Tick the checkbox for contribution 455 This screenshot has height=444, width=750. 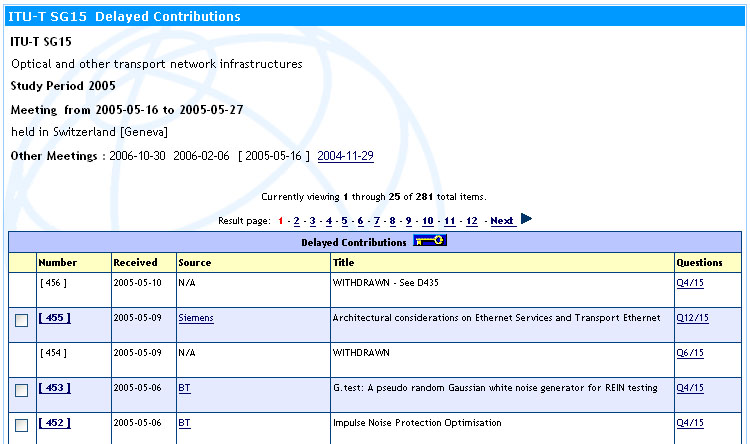pyautogui.click(x=22, y=320)
